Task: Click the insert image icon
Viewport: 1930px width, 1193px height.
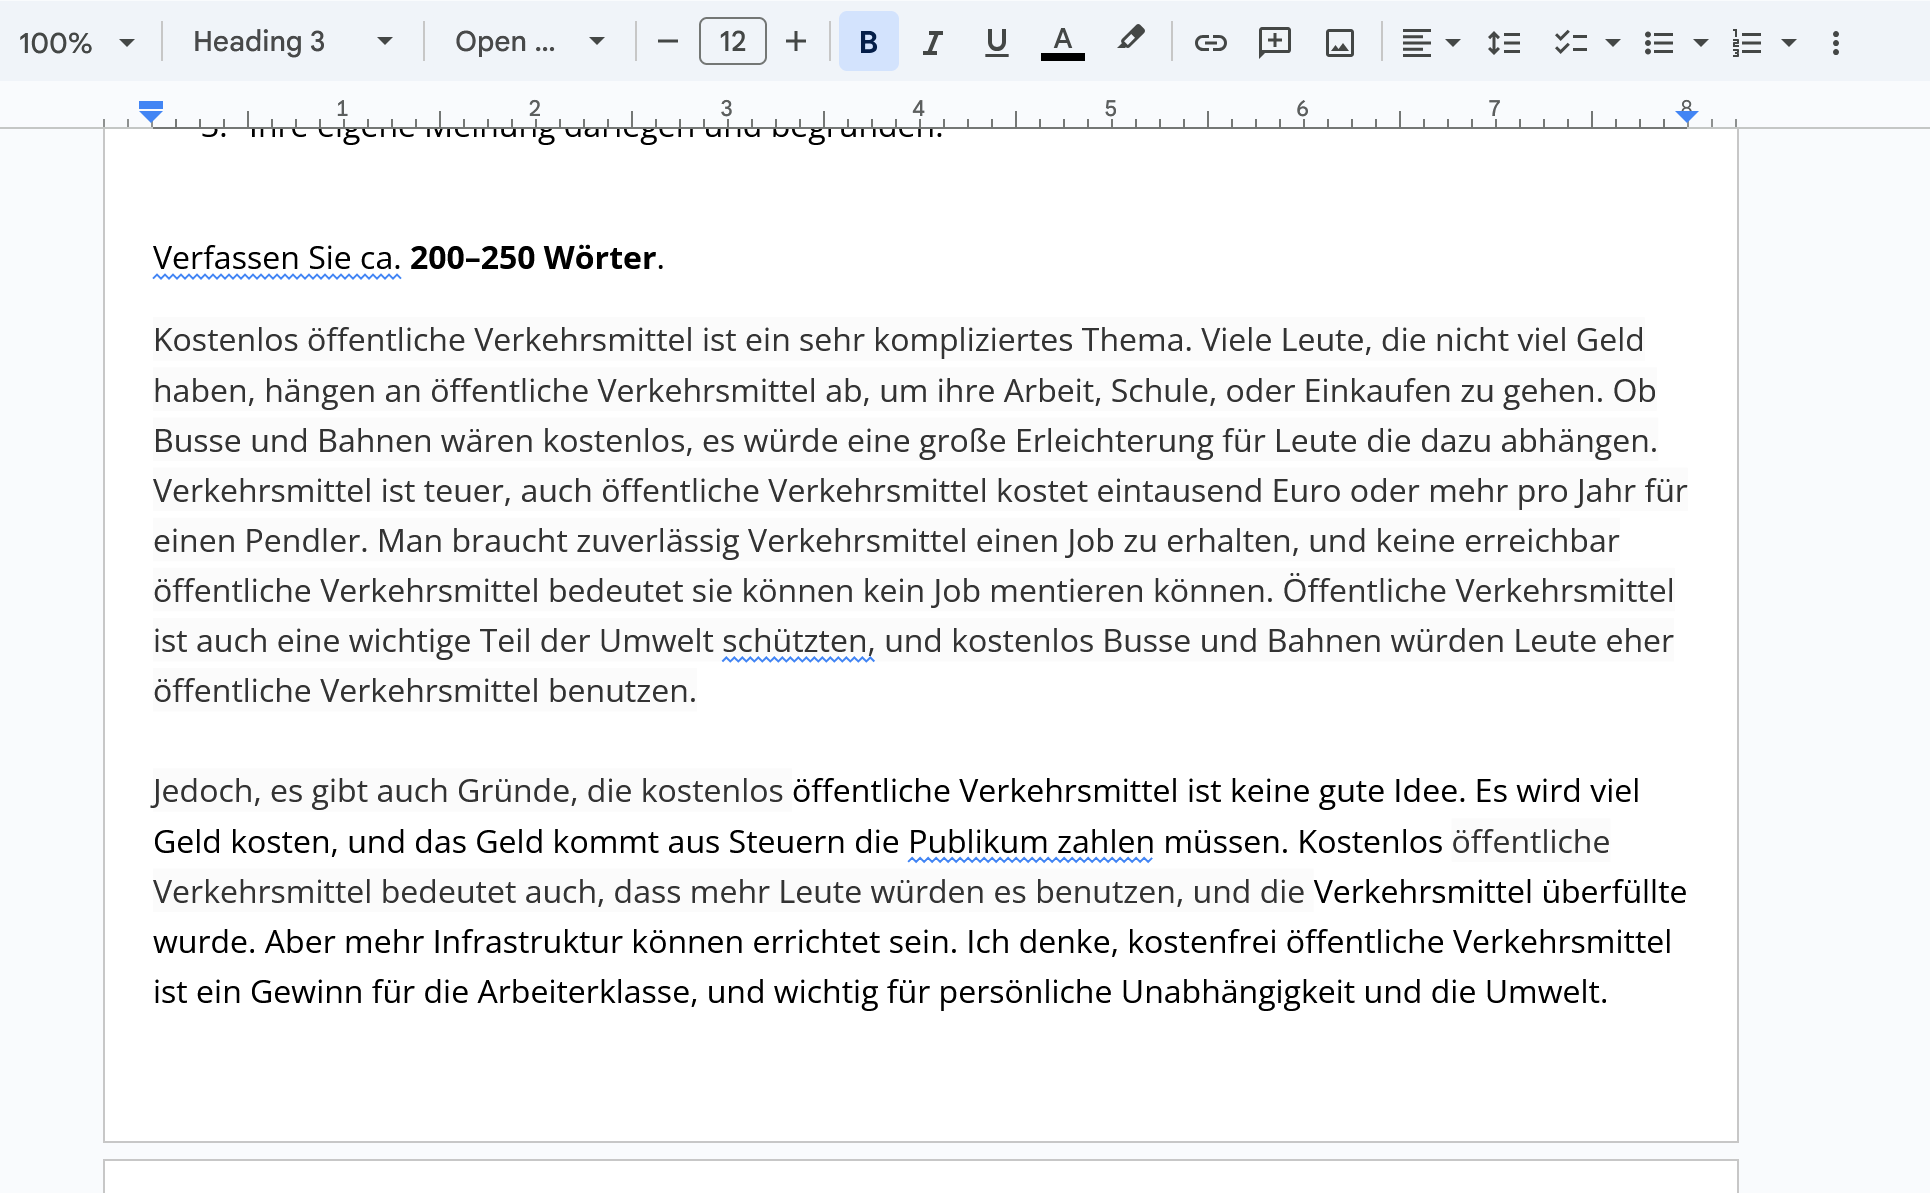Action: (1339, 42)
